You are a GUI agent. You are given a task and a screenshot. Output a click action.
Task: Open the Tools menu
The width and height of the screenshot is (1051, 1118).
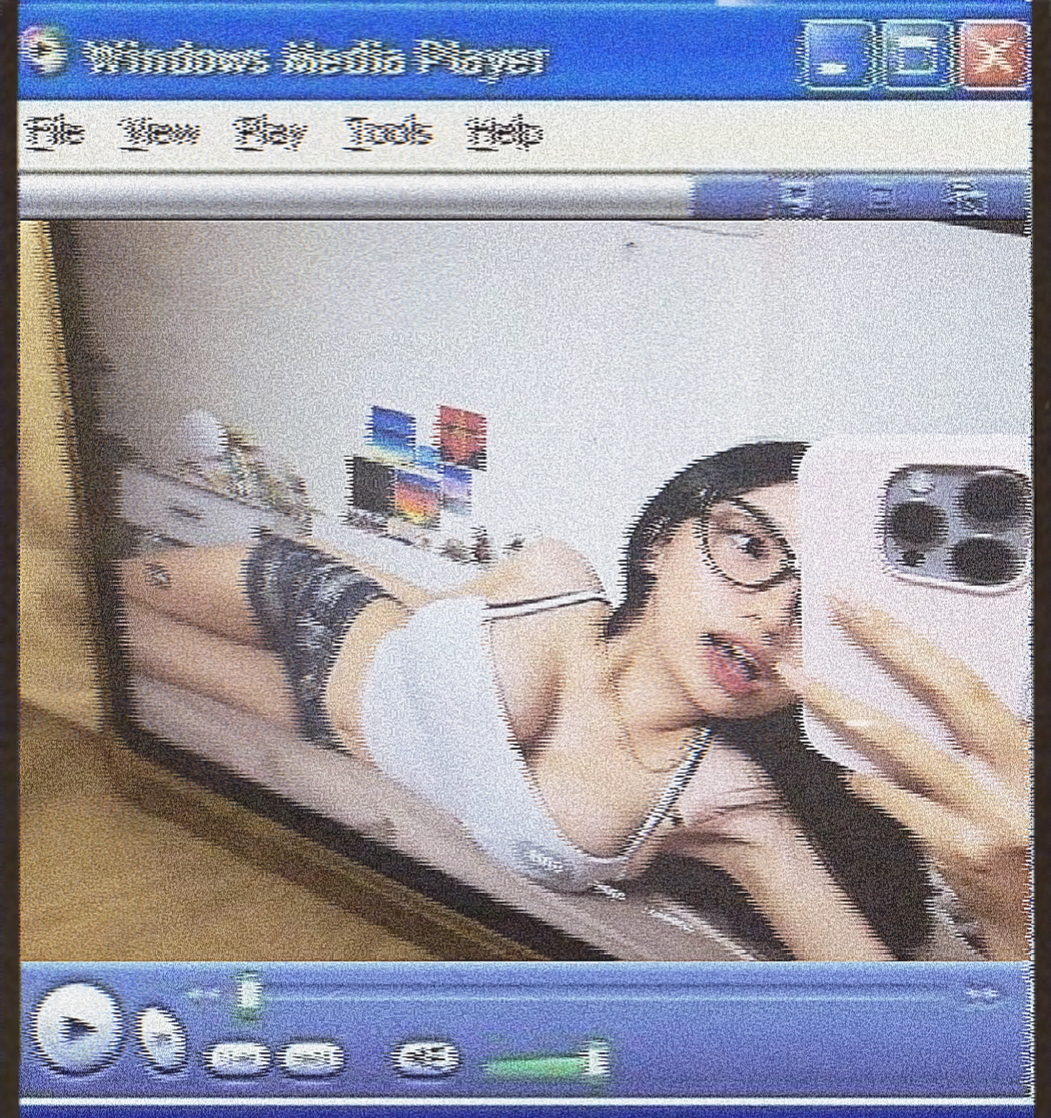tap(388, 132)
